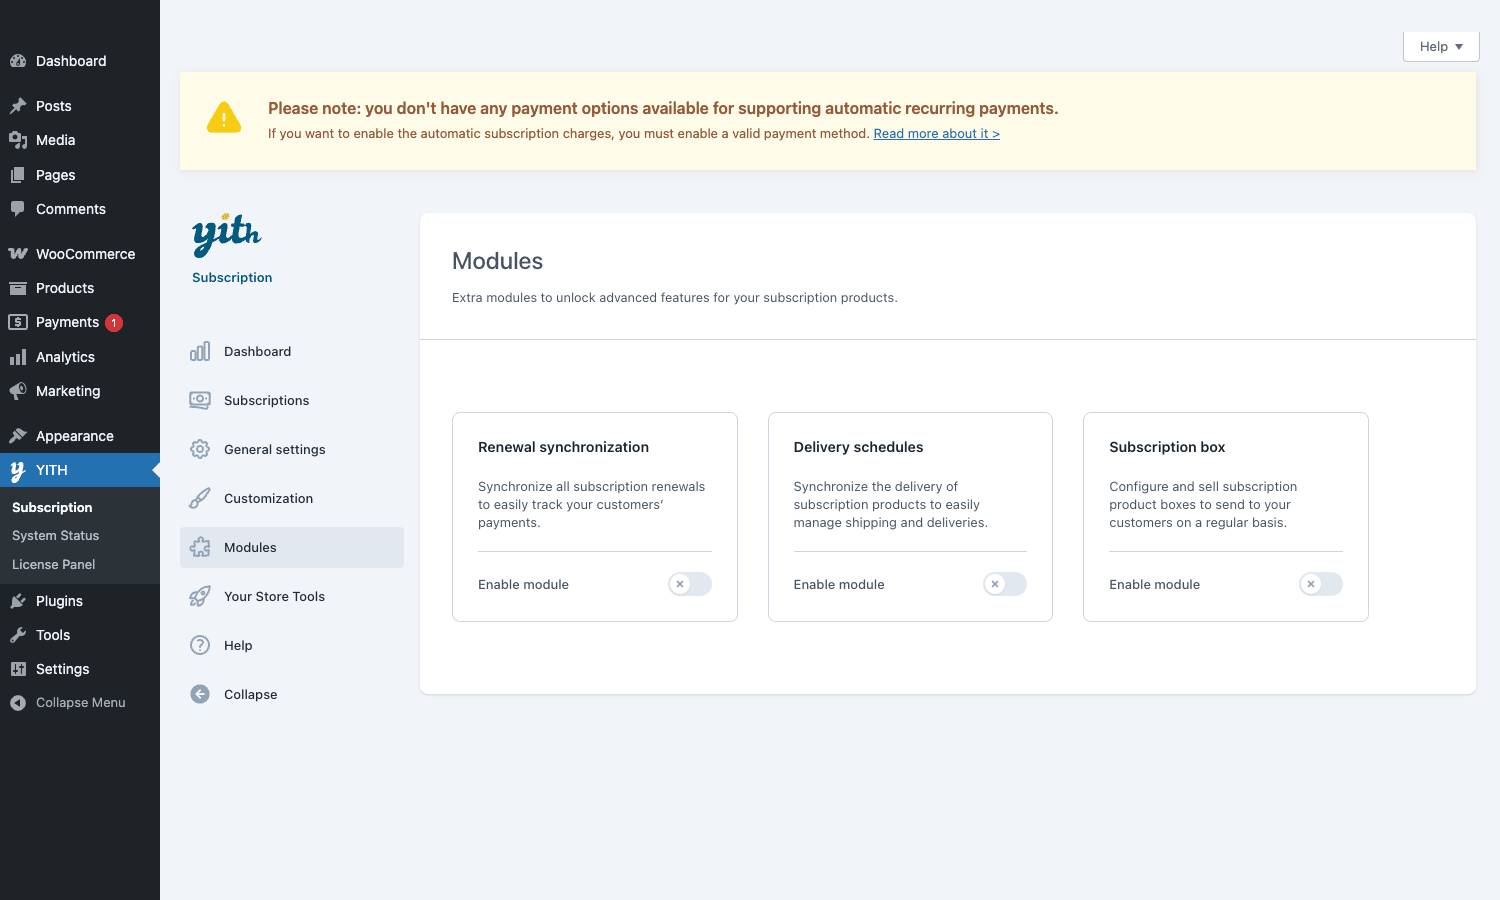This screenshot has height=900, width=1500.
Task: Click 'Enable module' text in Delivery schedules card
Action: click(839, 585)
